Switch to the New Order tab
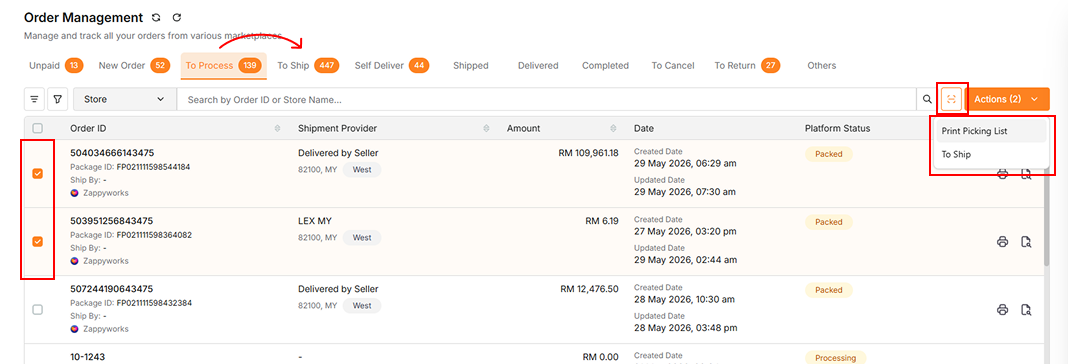 tap(134, 65)
